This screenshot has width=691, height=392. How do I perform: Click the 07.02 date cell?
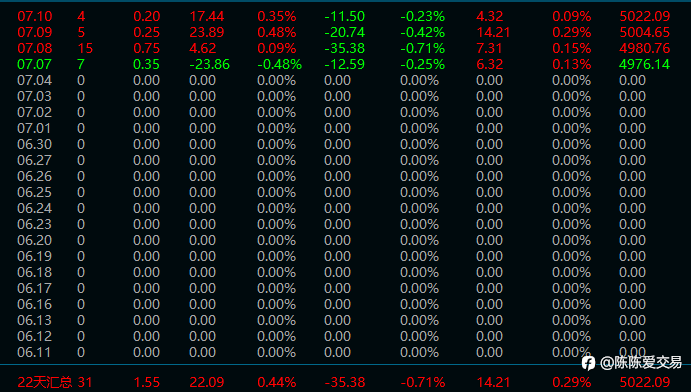click(x=35, y=112)
